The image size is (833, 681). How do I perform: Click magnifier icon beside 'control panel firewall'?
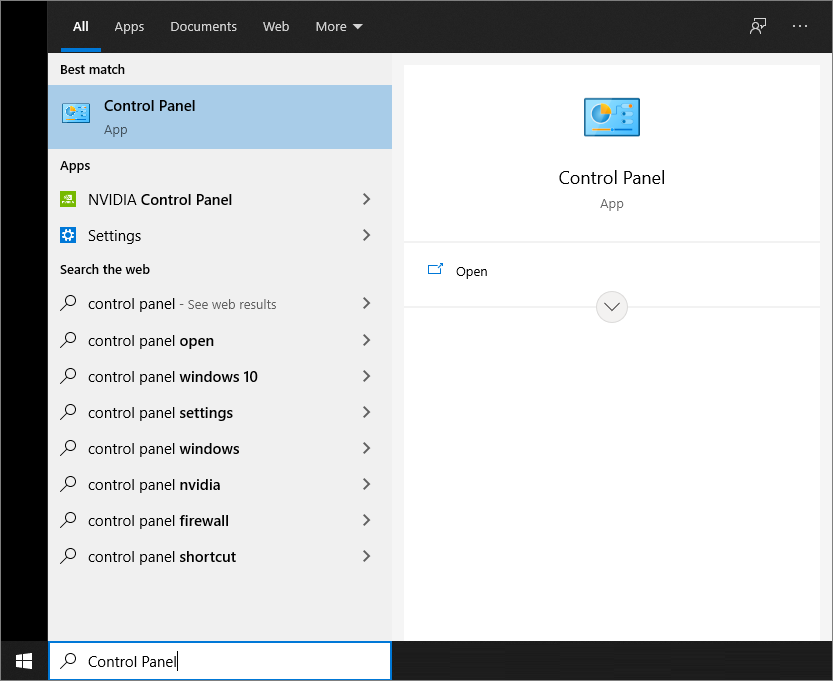tap(68, 520)
